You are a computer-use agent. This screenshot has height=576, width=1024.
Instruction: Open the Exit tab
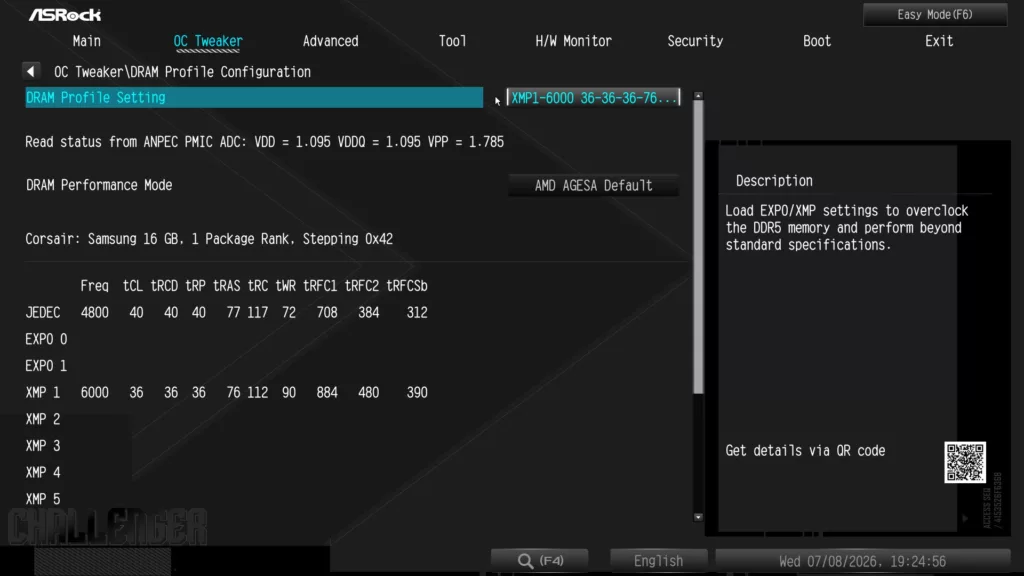pos(939,41)
